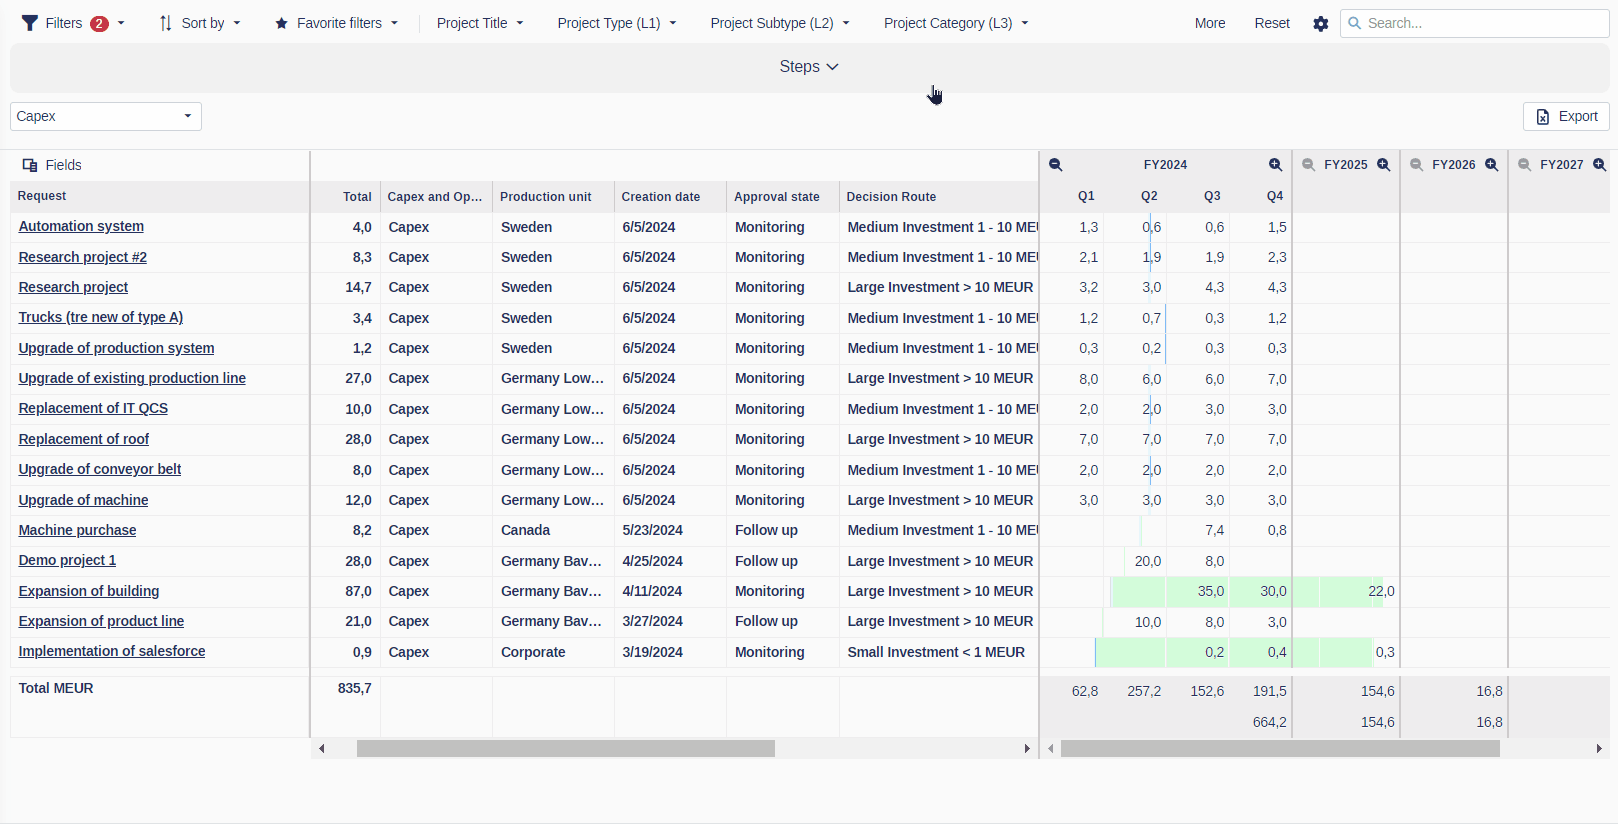Open Machine purchase link
This screenshot has height=824, width=1618.
[x=77, y=530]
